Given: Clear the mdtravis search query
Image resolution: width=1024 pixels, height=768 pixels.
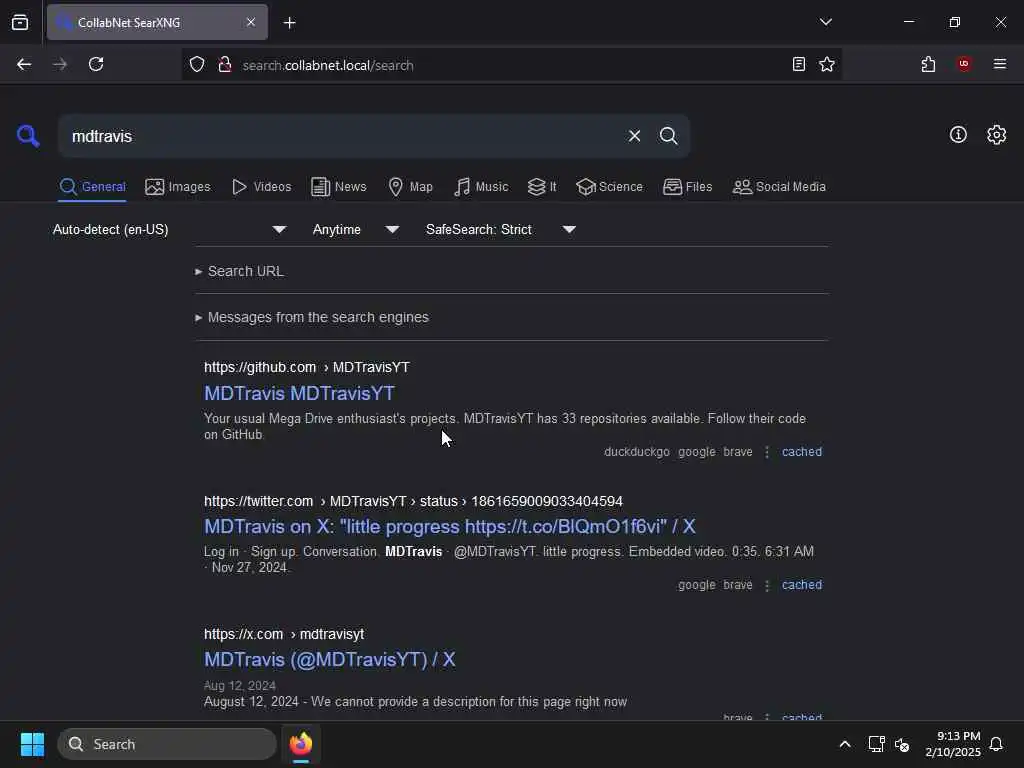Looking at the screenshot, I should (x=634, y=136).
